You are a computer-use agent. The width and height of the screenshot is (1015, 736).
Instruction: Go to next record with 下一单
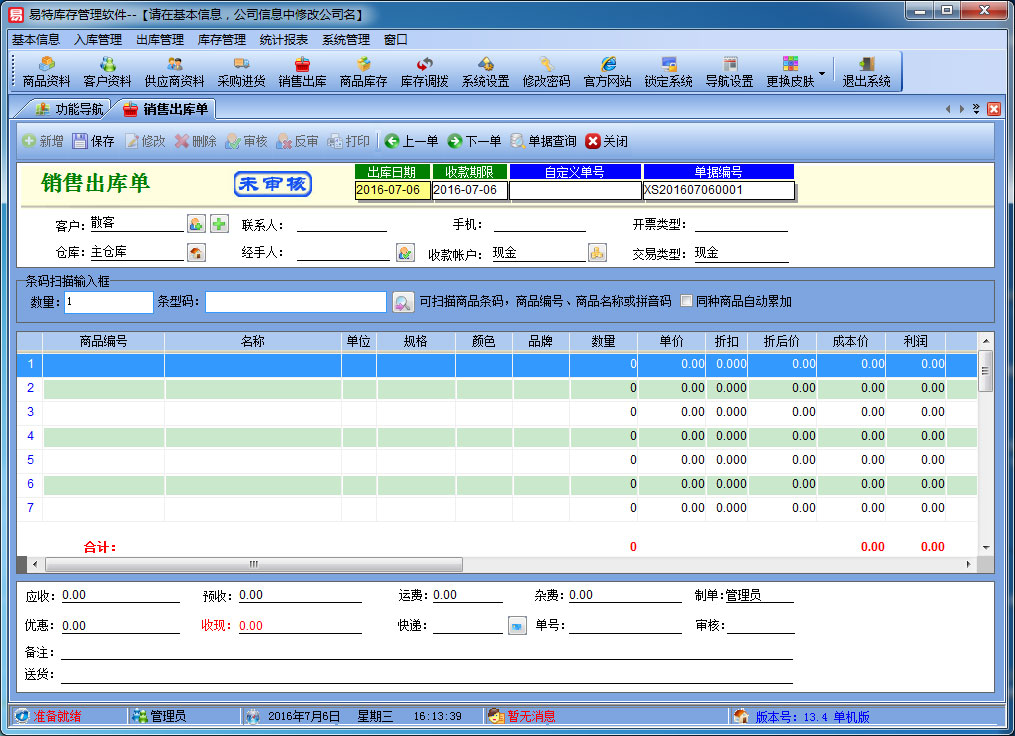click(474, 142)
